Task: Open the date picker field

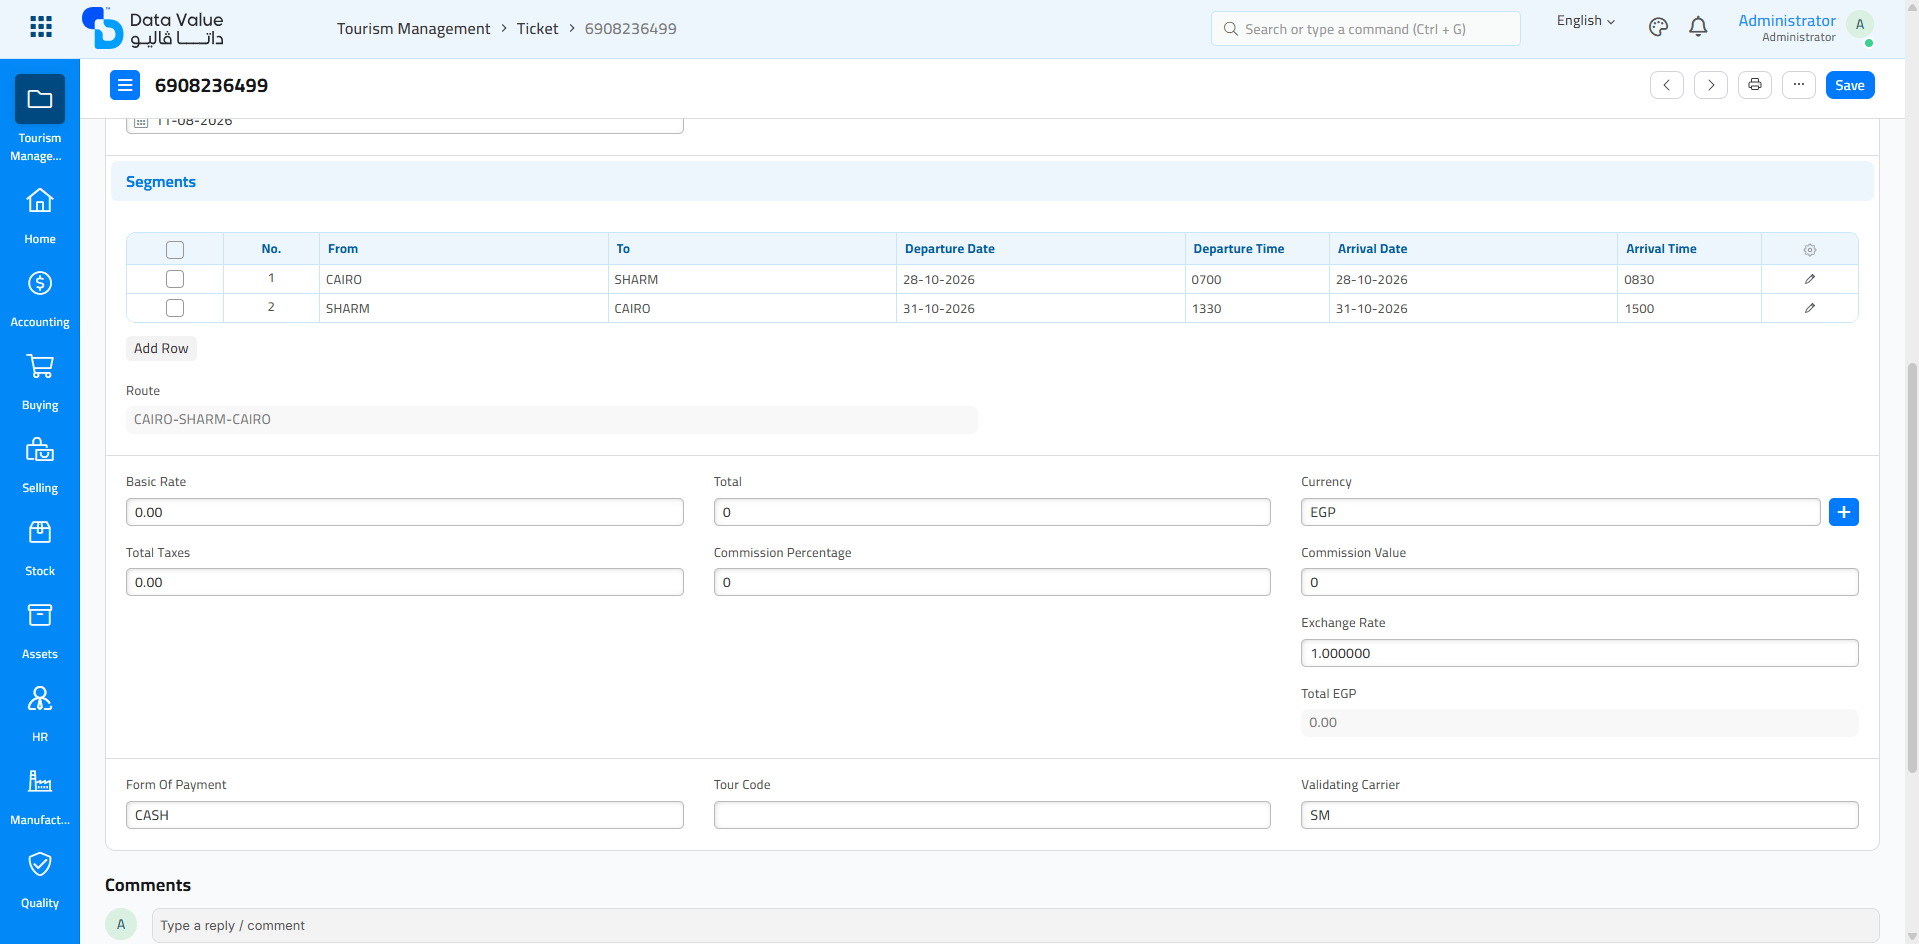Action: pos(405,124)
